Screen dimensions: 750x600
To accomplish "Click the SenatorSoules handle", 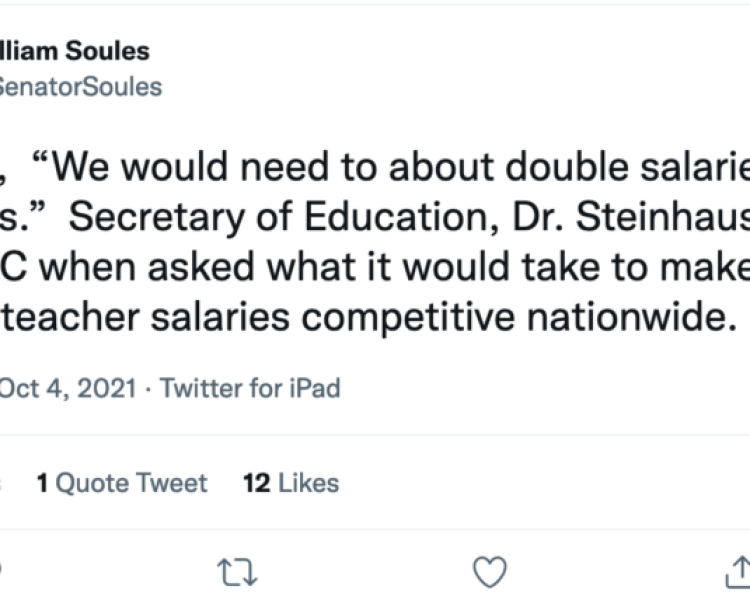I will click(x=80, y=86).
